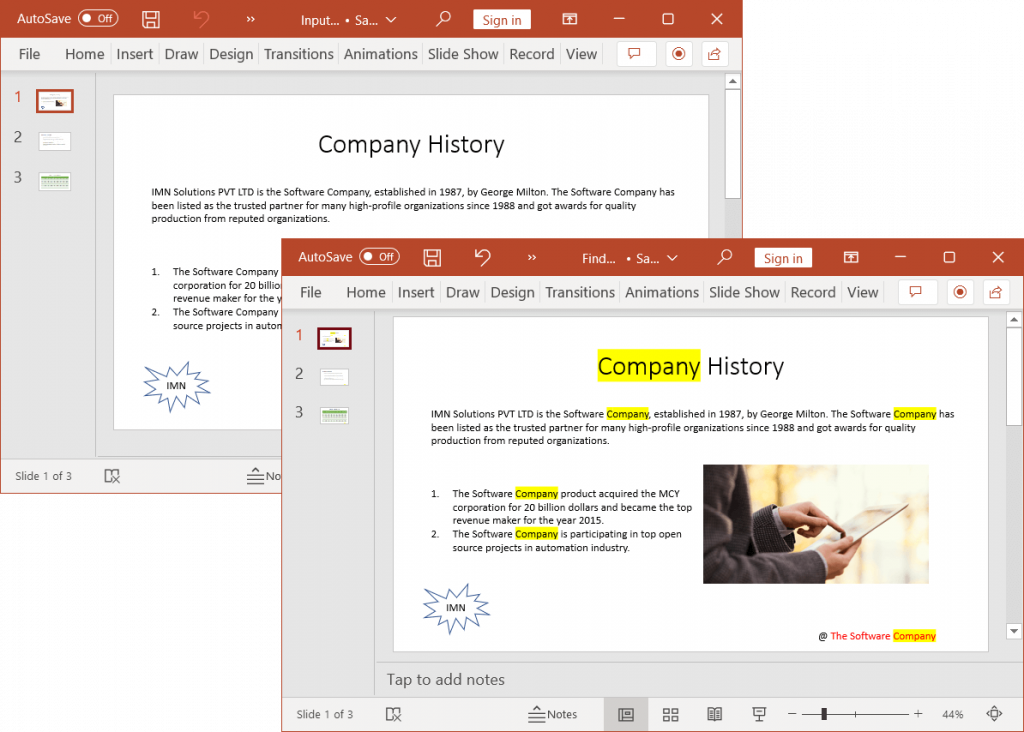Image resolution: width=1024 pixels, height=732 pixels.
Task: Open the Animations ribbon tab
Action: (661, 292)
